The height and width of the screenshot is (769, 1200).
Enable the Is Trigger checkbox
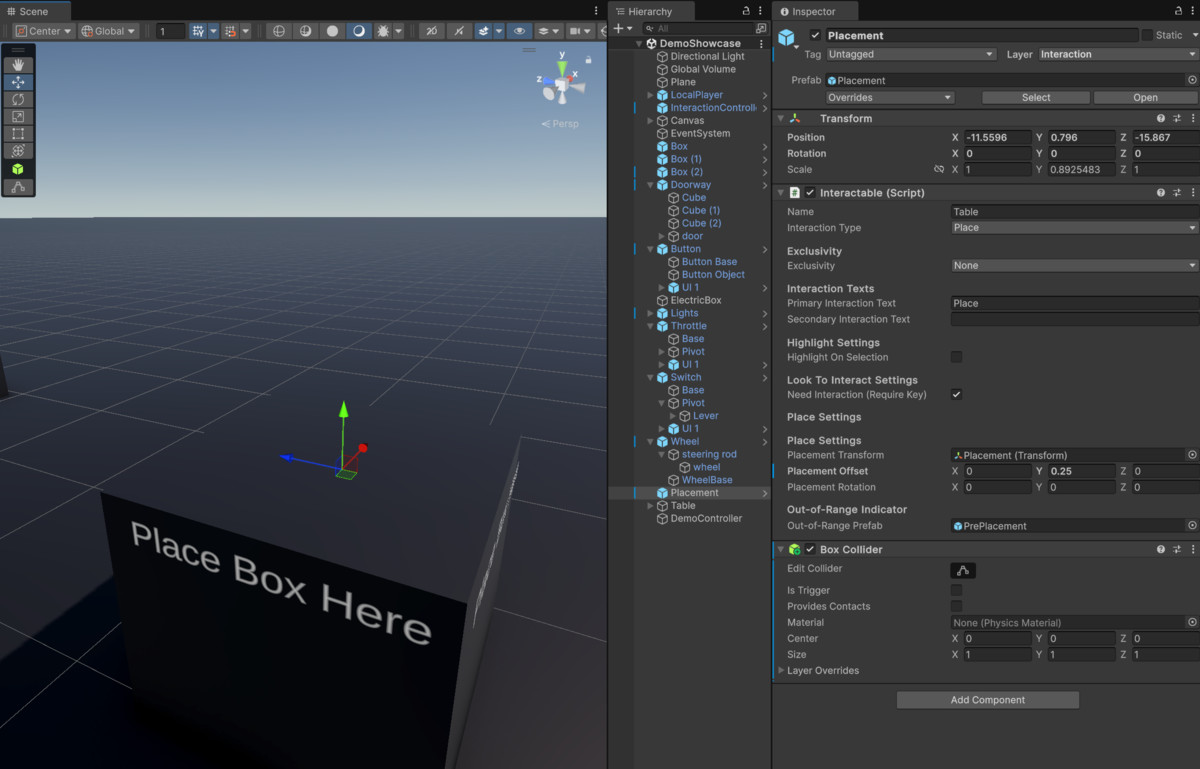[956, 590]
